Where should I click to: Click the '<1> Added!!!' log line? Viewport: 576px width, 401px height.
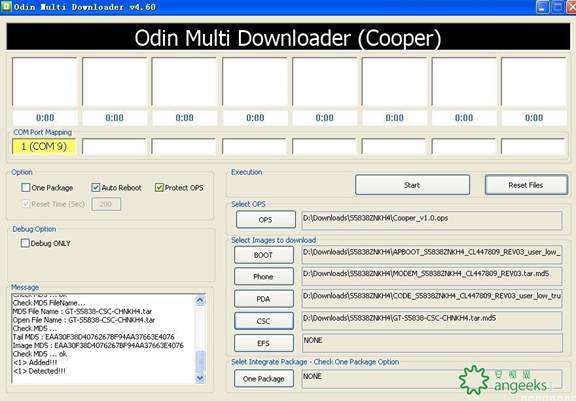pos(35,362)
